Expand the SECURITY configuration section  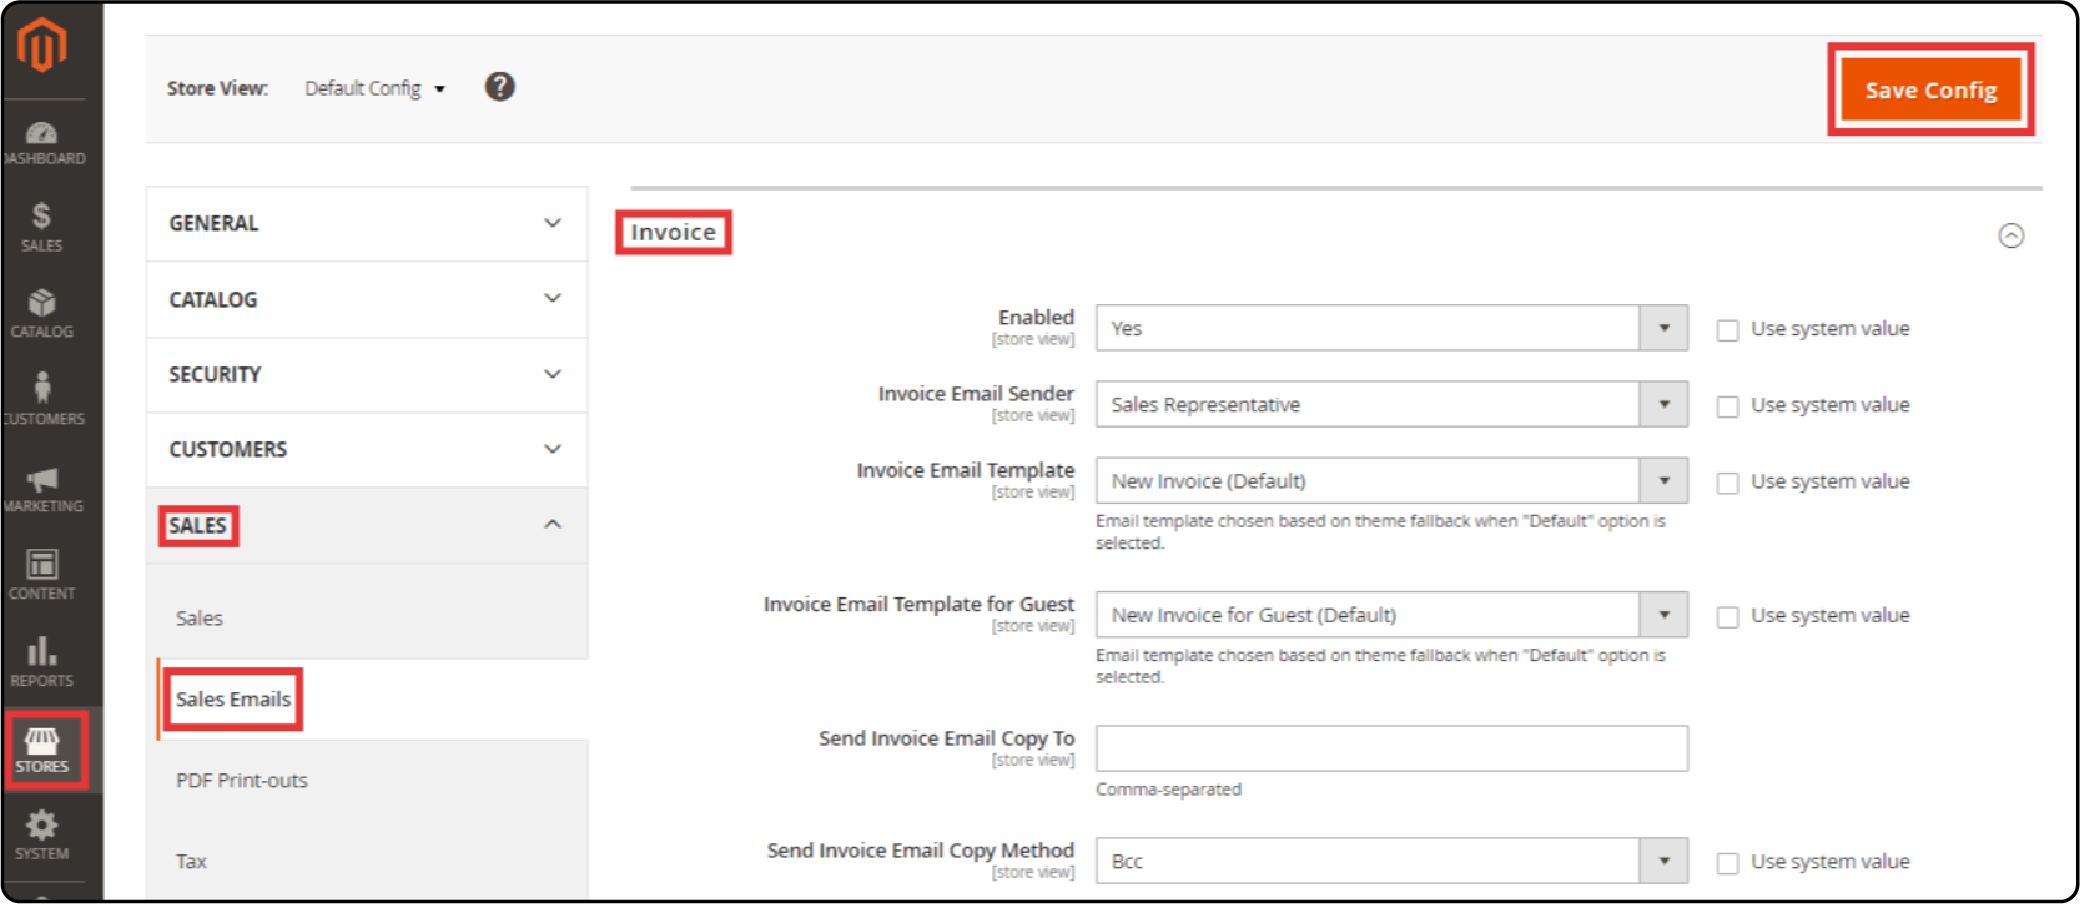(x=367, y=374)
